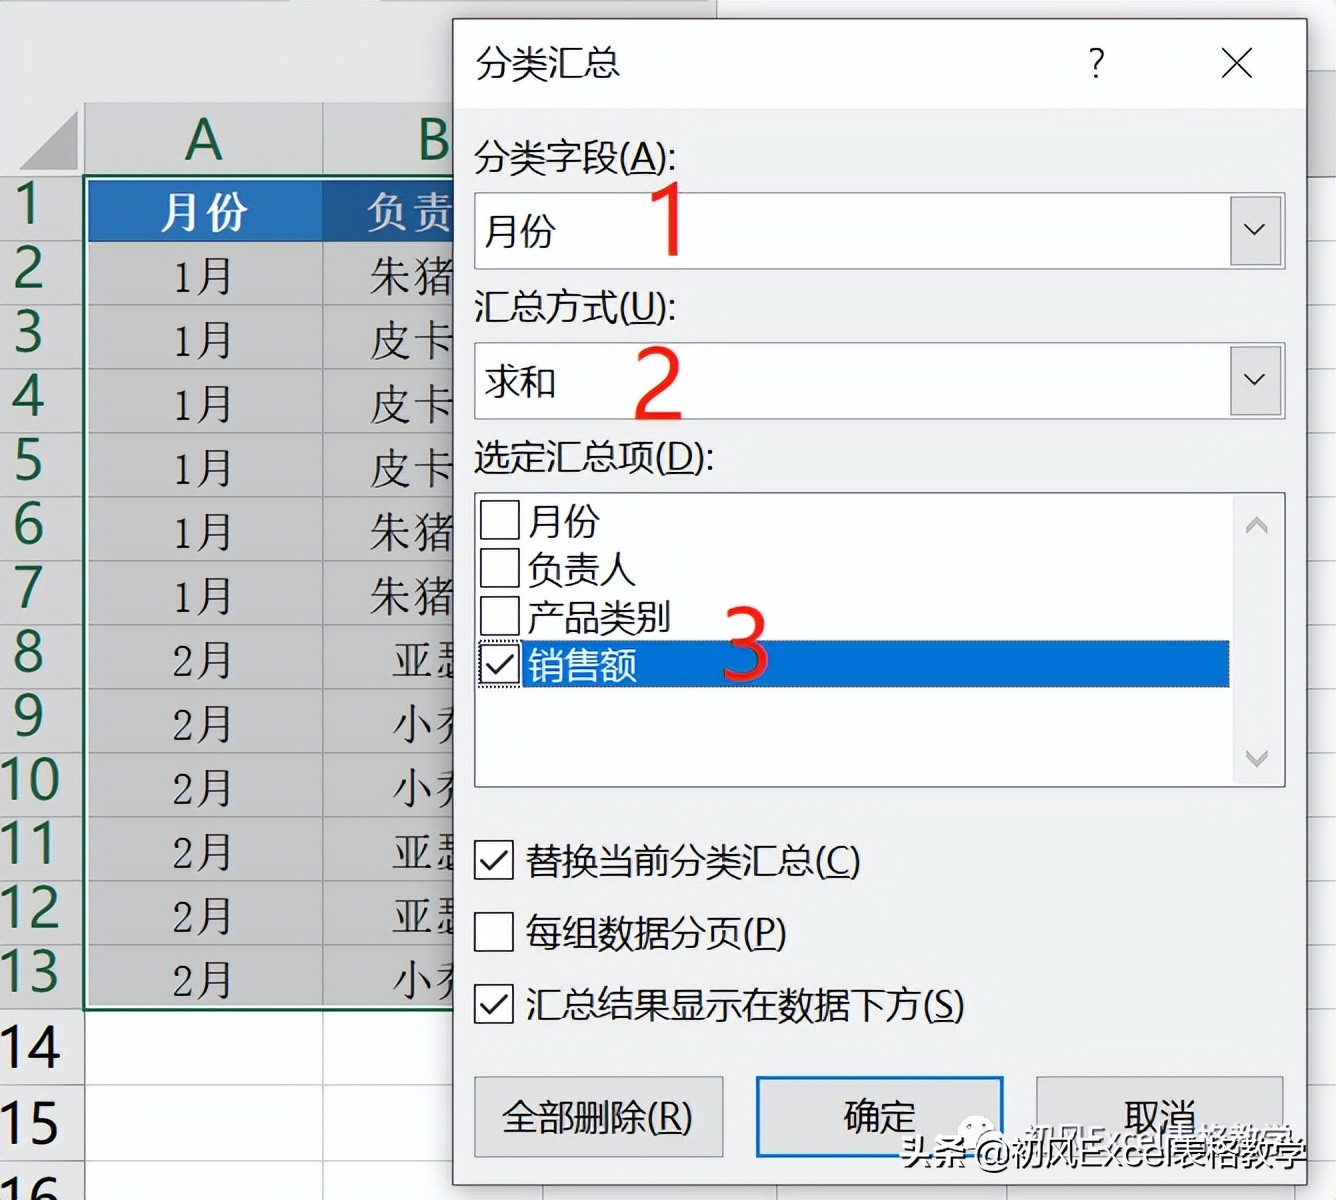Click cell A2 containing 1月
Screen dimensions: 1336x1200
pyautogui.click(x=204, y=273)
